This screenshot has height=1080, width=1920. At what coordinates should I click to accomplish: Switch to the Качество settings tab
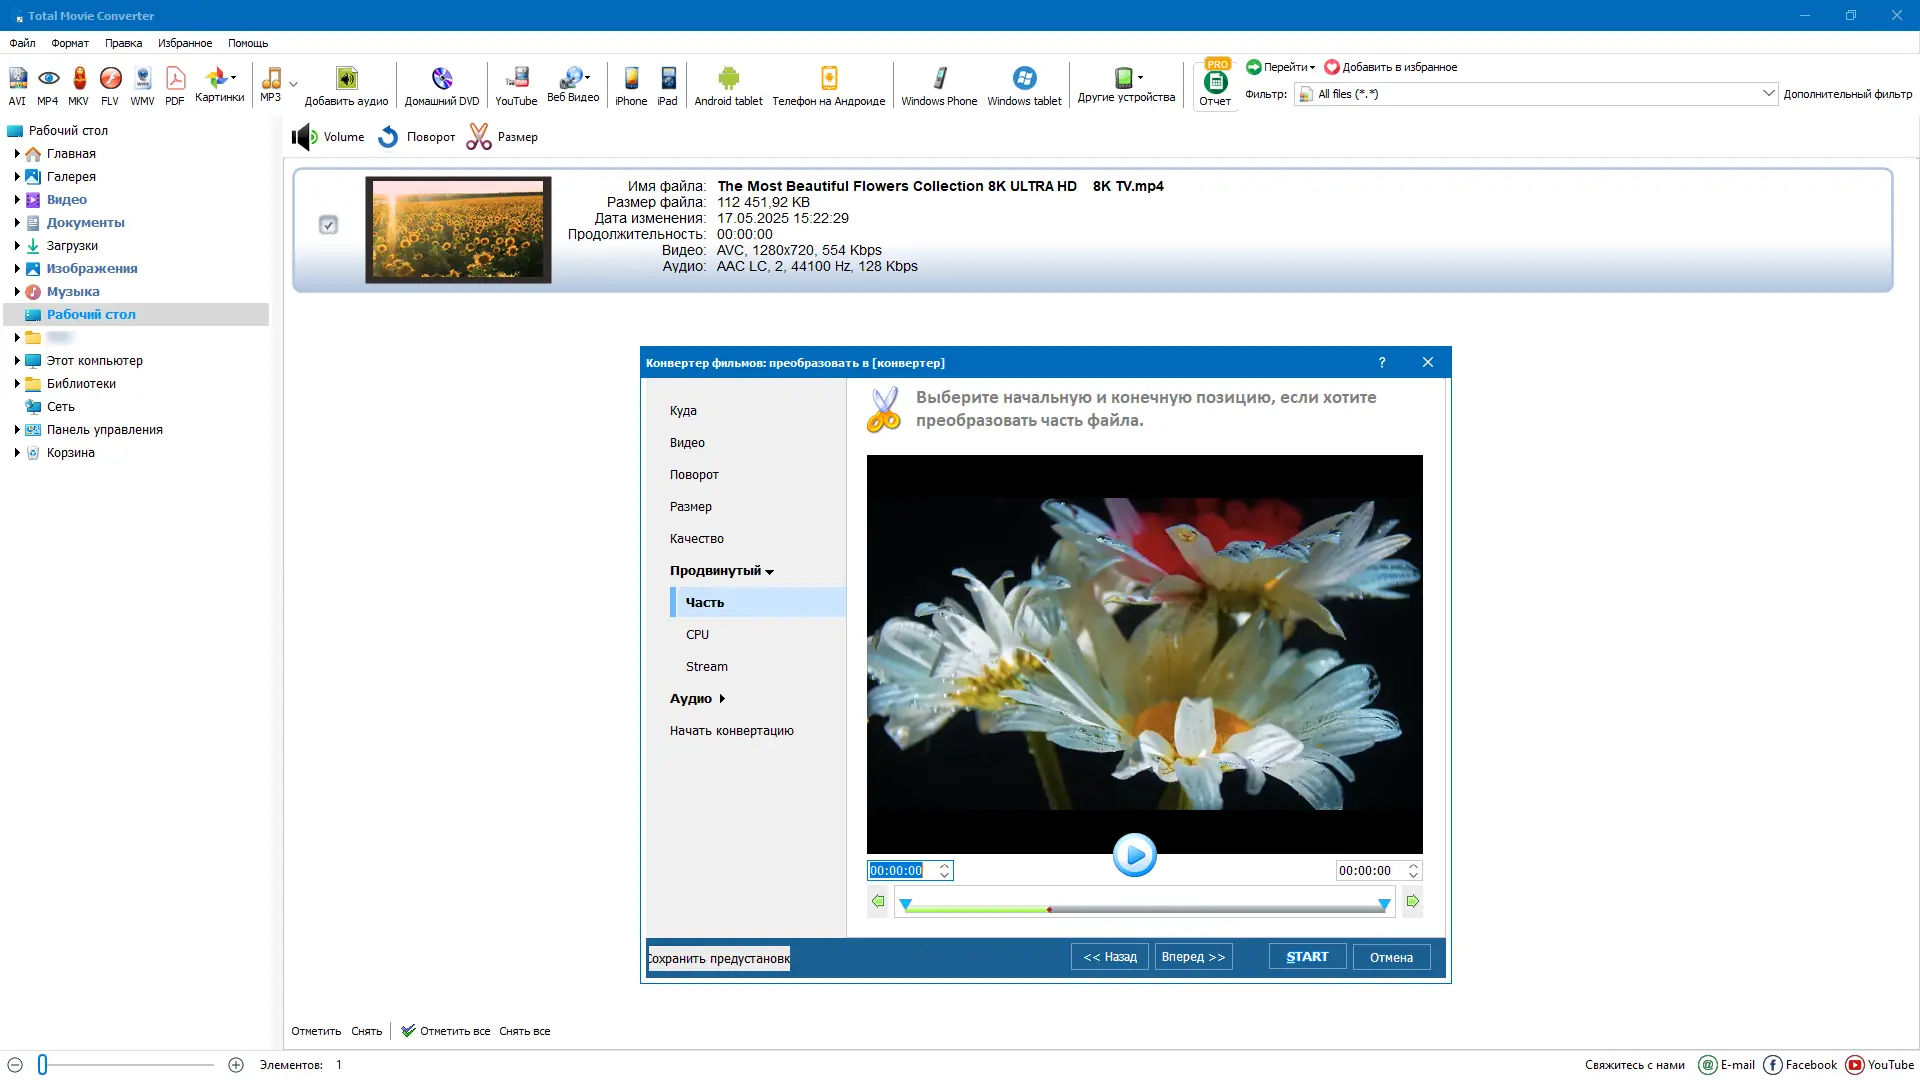696,539
